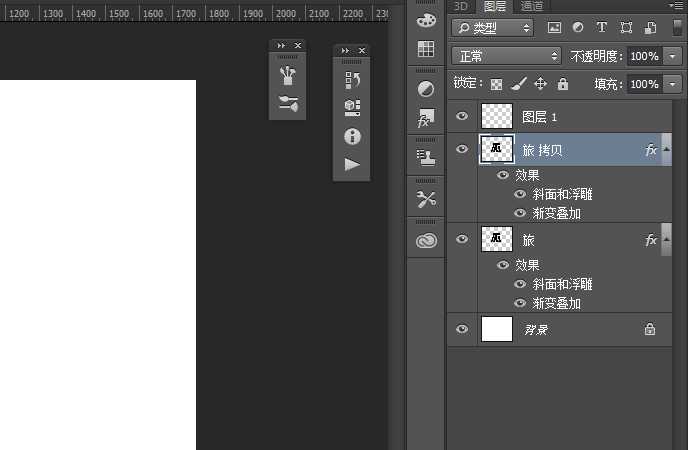This screenshot has height=450, width=700.
Task: Open the Color panel palette icon
Action: (426, 20)
